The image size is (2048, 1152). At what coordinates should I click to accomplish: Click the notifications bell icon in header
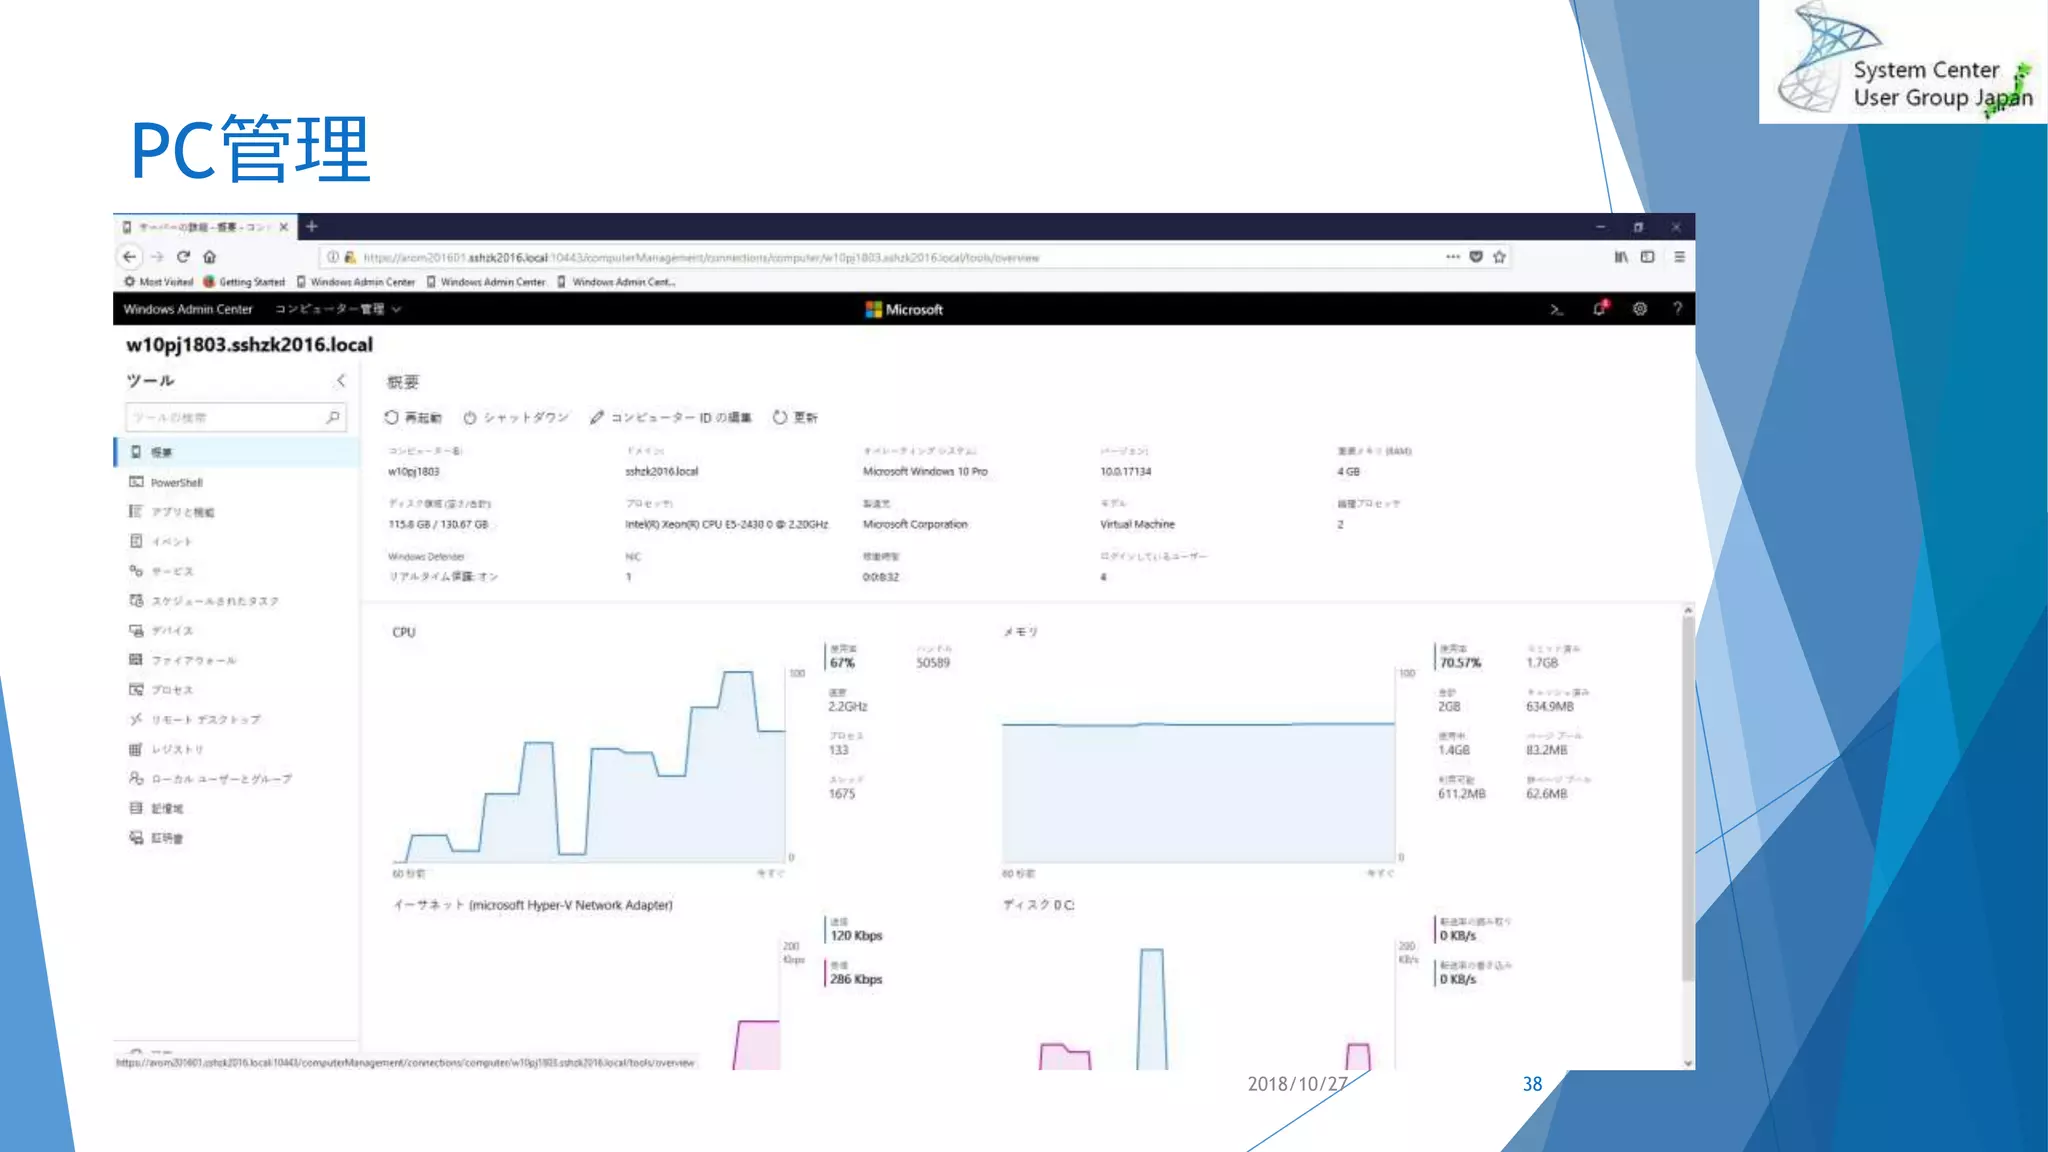click(1599, 309)
